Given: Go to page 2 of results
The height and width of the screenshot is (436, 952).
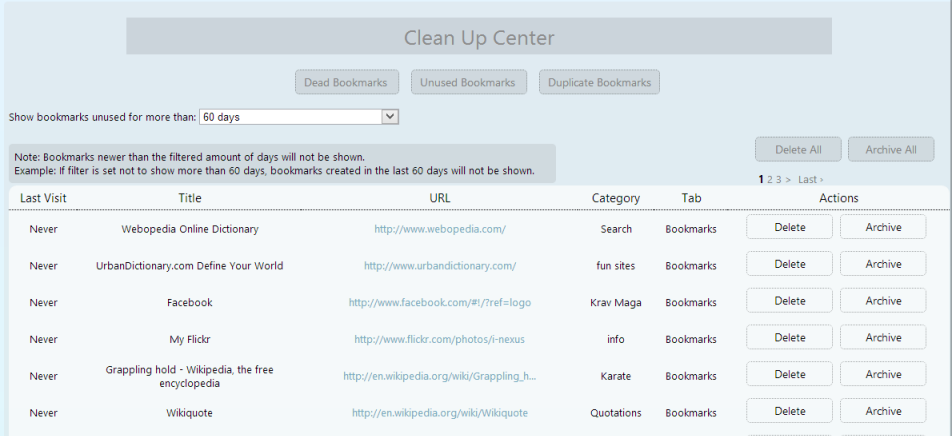Looking at the screenshot, I should pyautogui.click(x=770, y=180).
